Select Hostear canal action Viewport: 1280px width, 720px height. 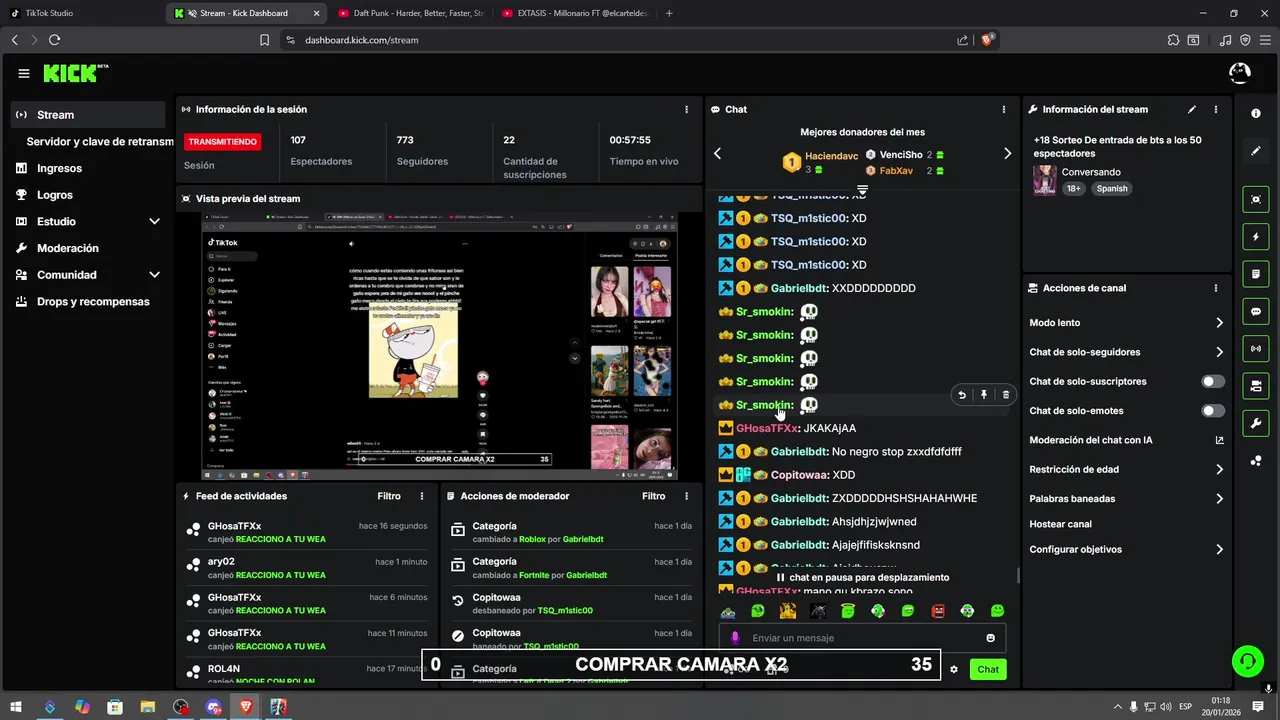click(1061, 524)
